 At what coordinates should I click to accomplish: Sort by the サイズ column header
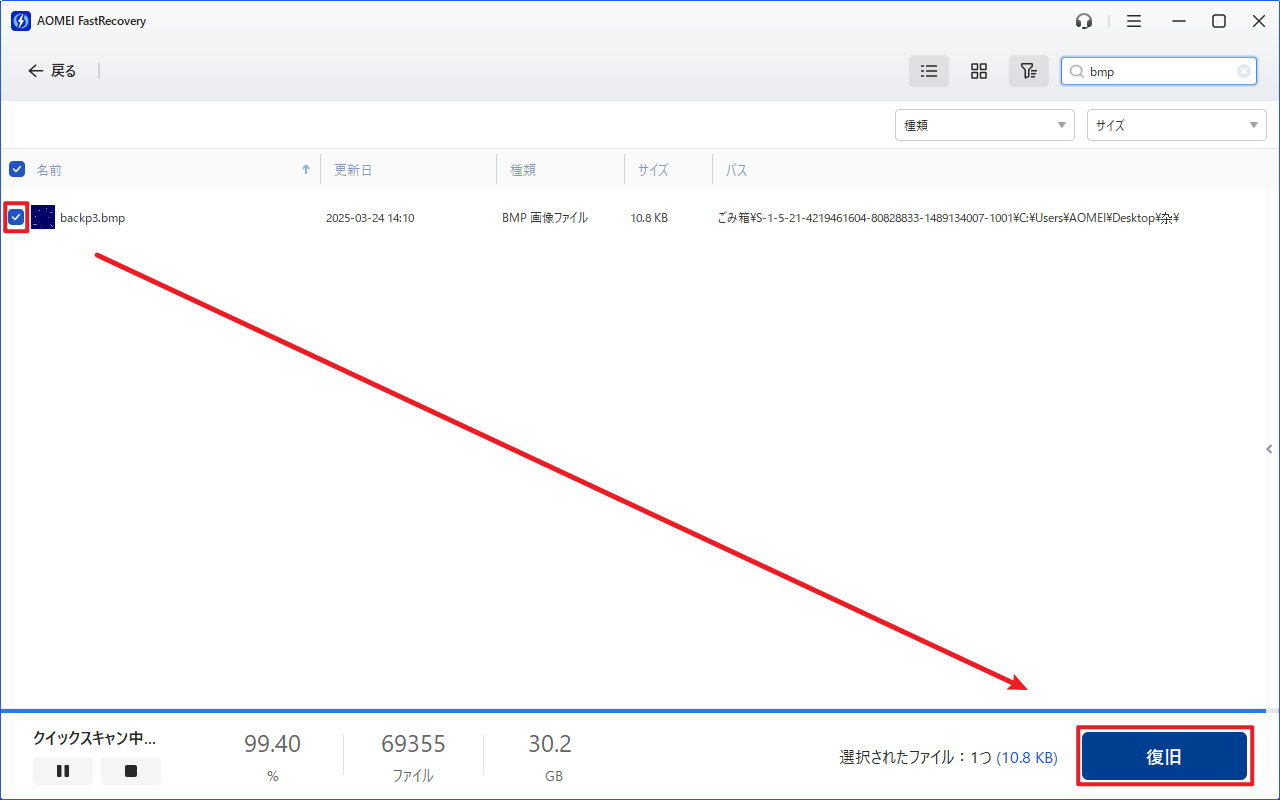tap(653, 170)
